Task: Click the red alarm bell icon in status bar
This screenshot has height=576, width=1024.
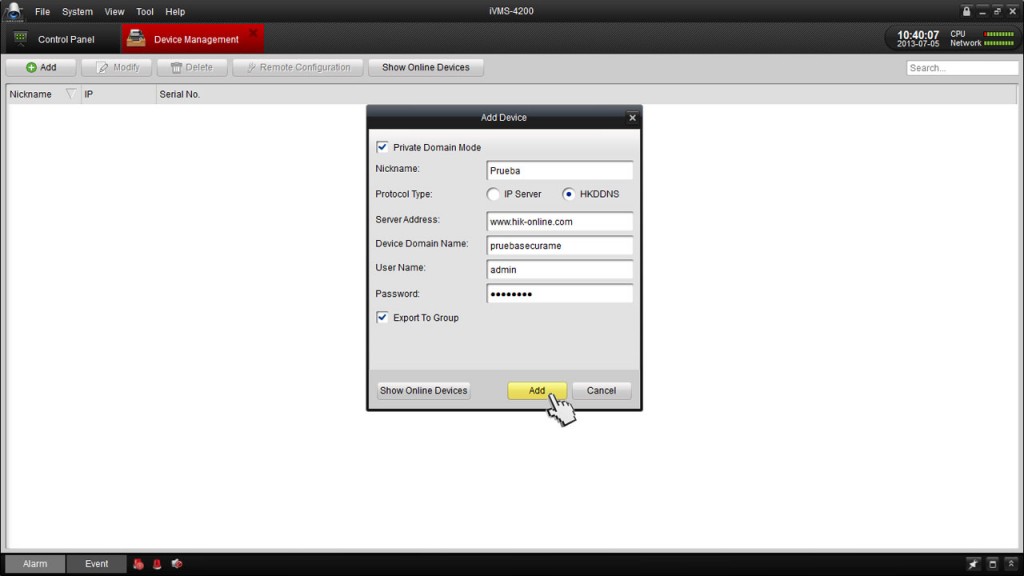Action: click(x=157, y=564)
